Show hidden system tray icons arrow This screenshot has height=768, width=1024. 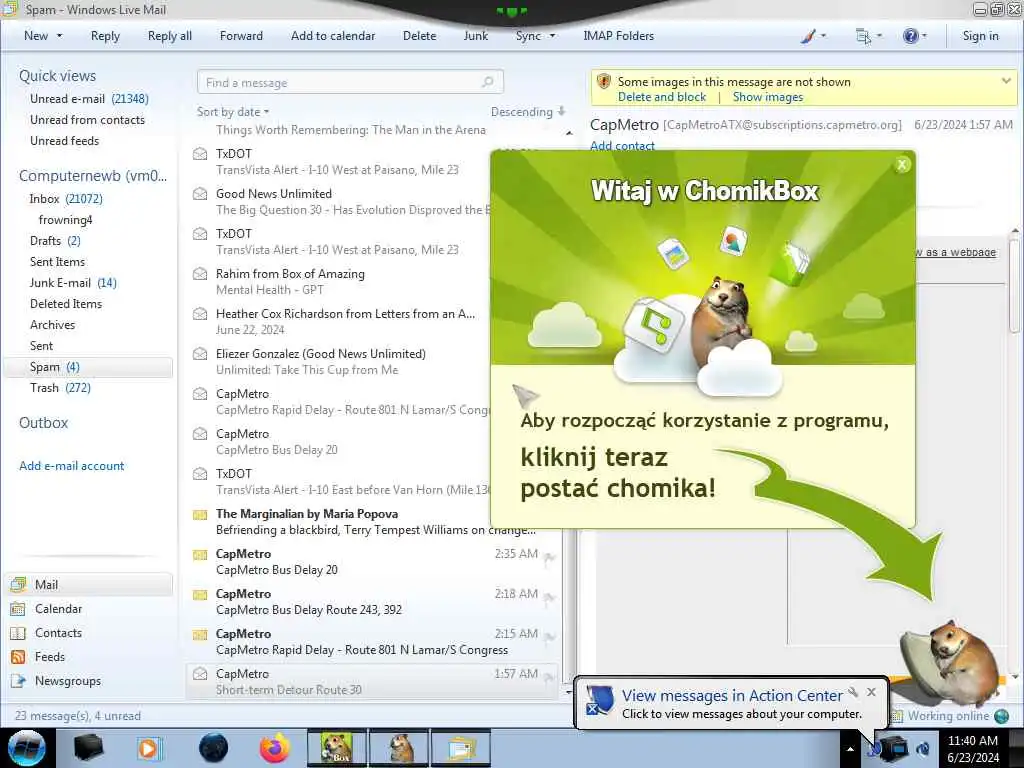pyautogui.click(x=850, y=749)
